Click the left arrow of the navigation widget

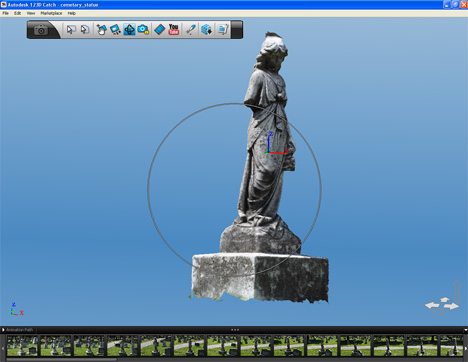click(x=432, y=305)
